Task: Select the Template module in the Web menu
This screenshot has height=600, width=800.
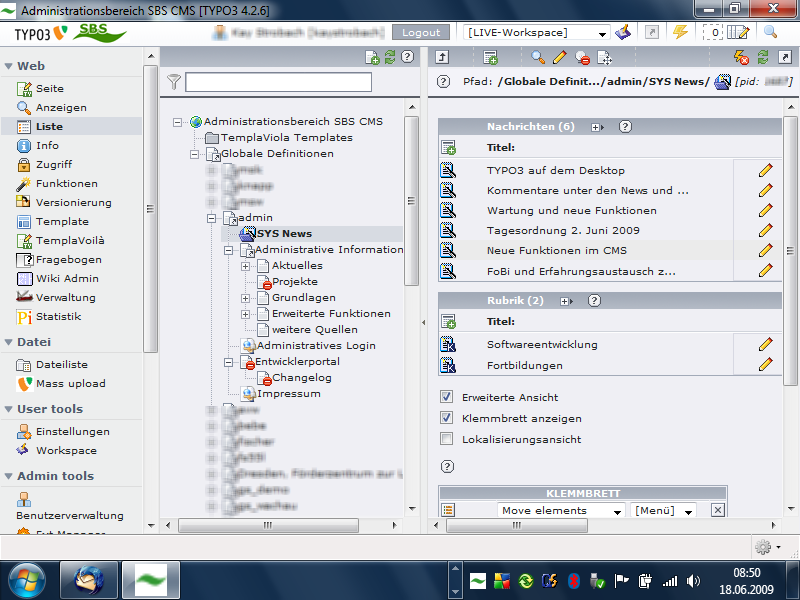Action: (x=62, y=221)
